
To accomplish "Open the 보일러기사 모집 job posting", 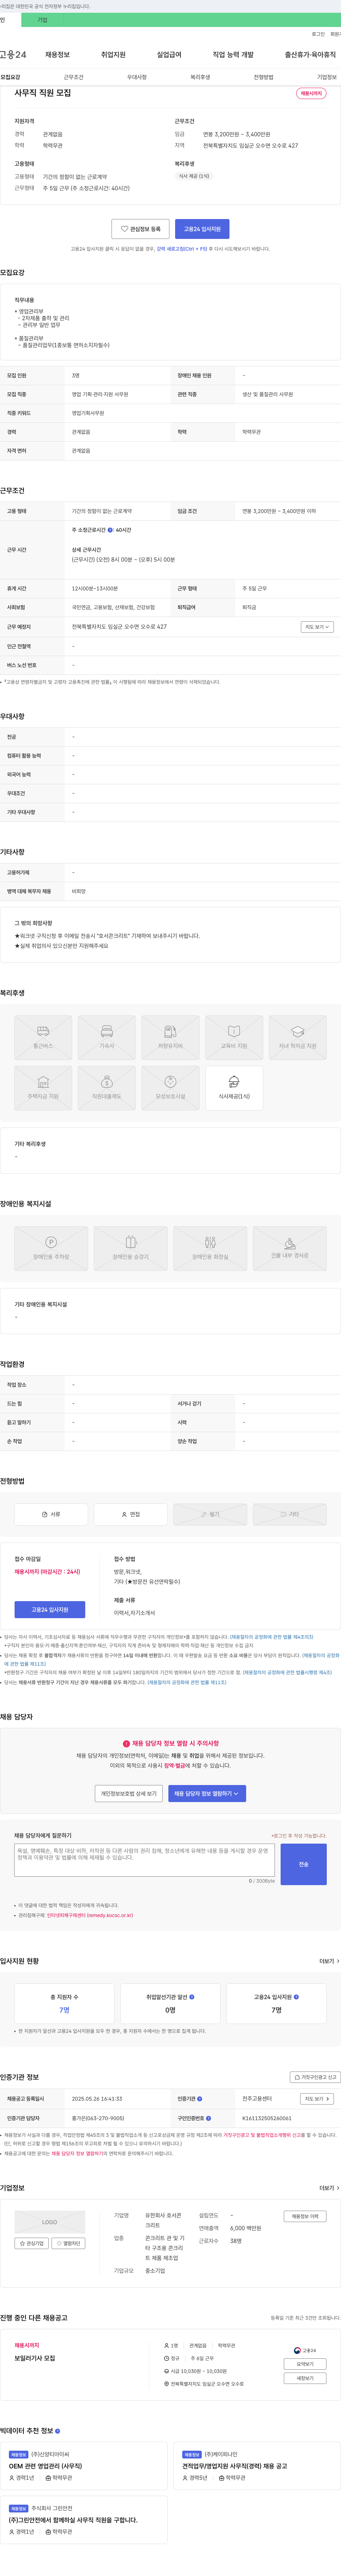I will (35, 2358).
